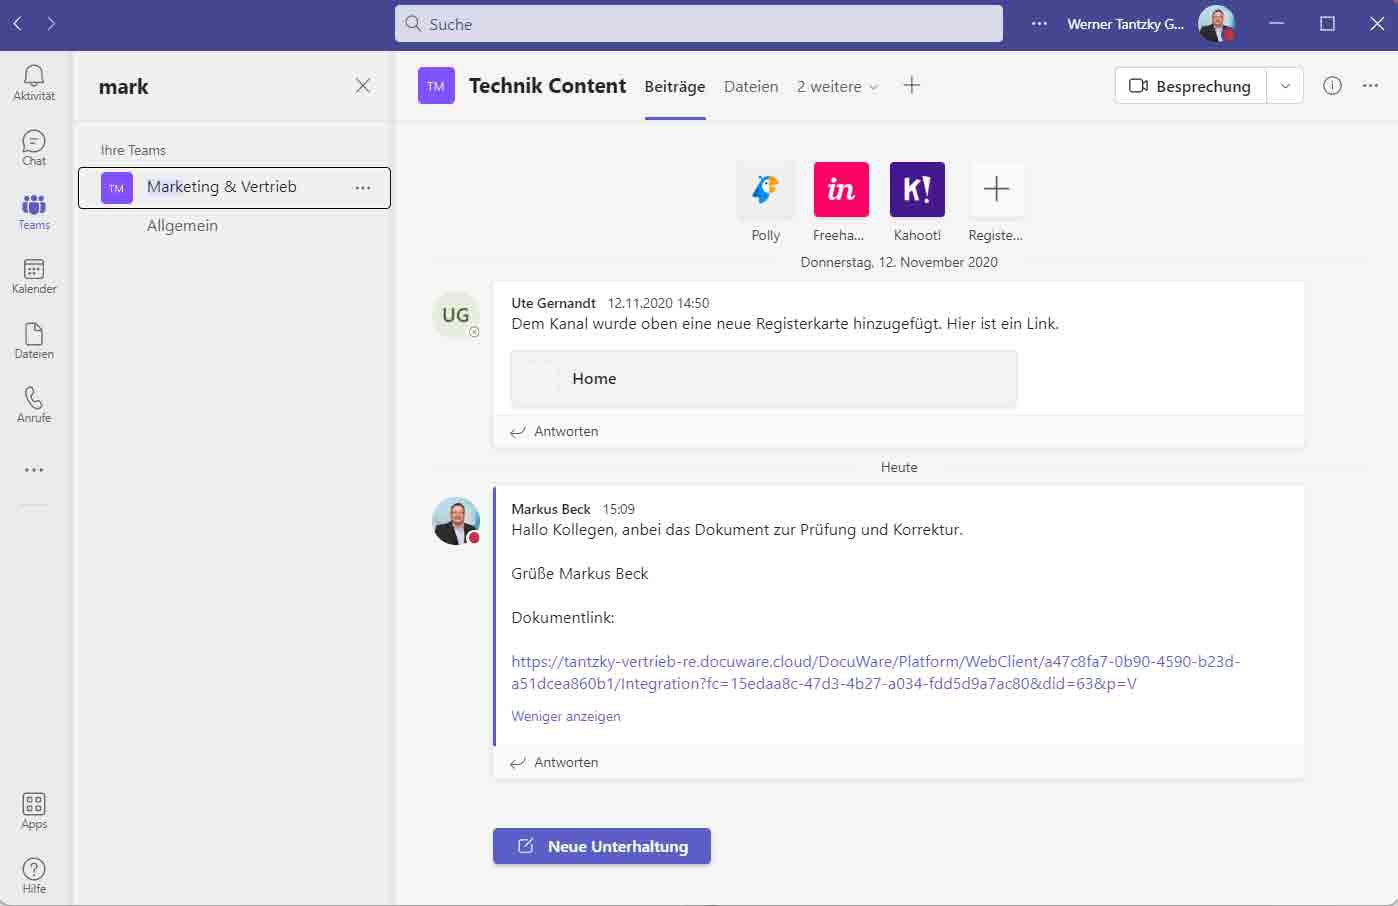
Task: Open the Apps store icon
Action: (x=34, y=811)
